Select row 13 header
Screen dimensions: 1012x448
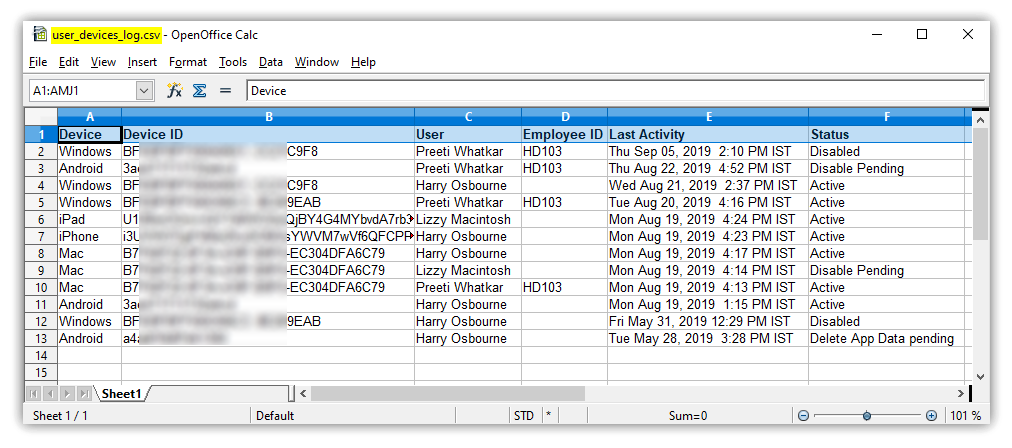tap(41, 338)
